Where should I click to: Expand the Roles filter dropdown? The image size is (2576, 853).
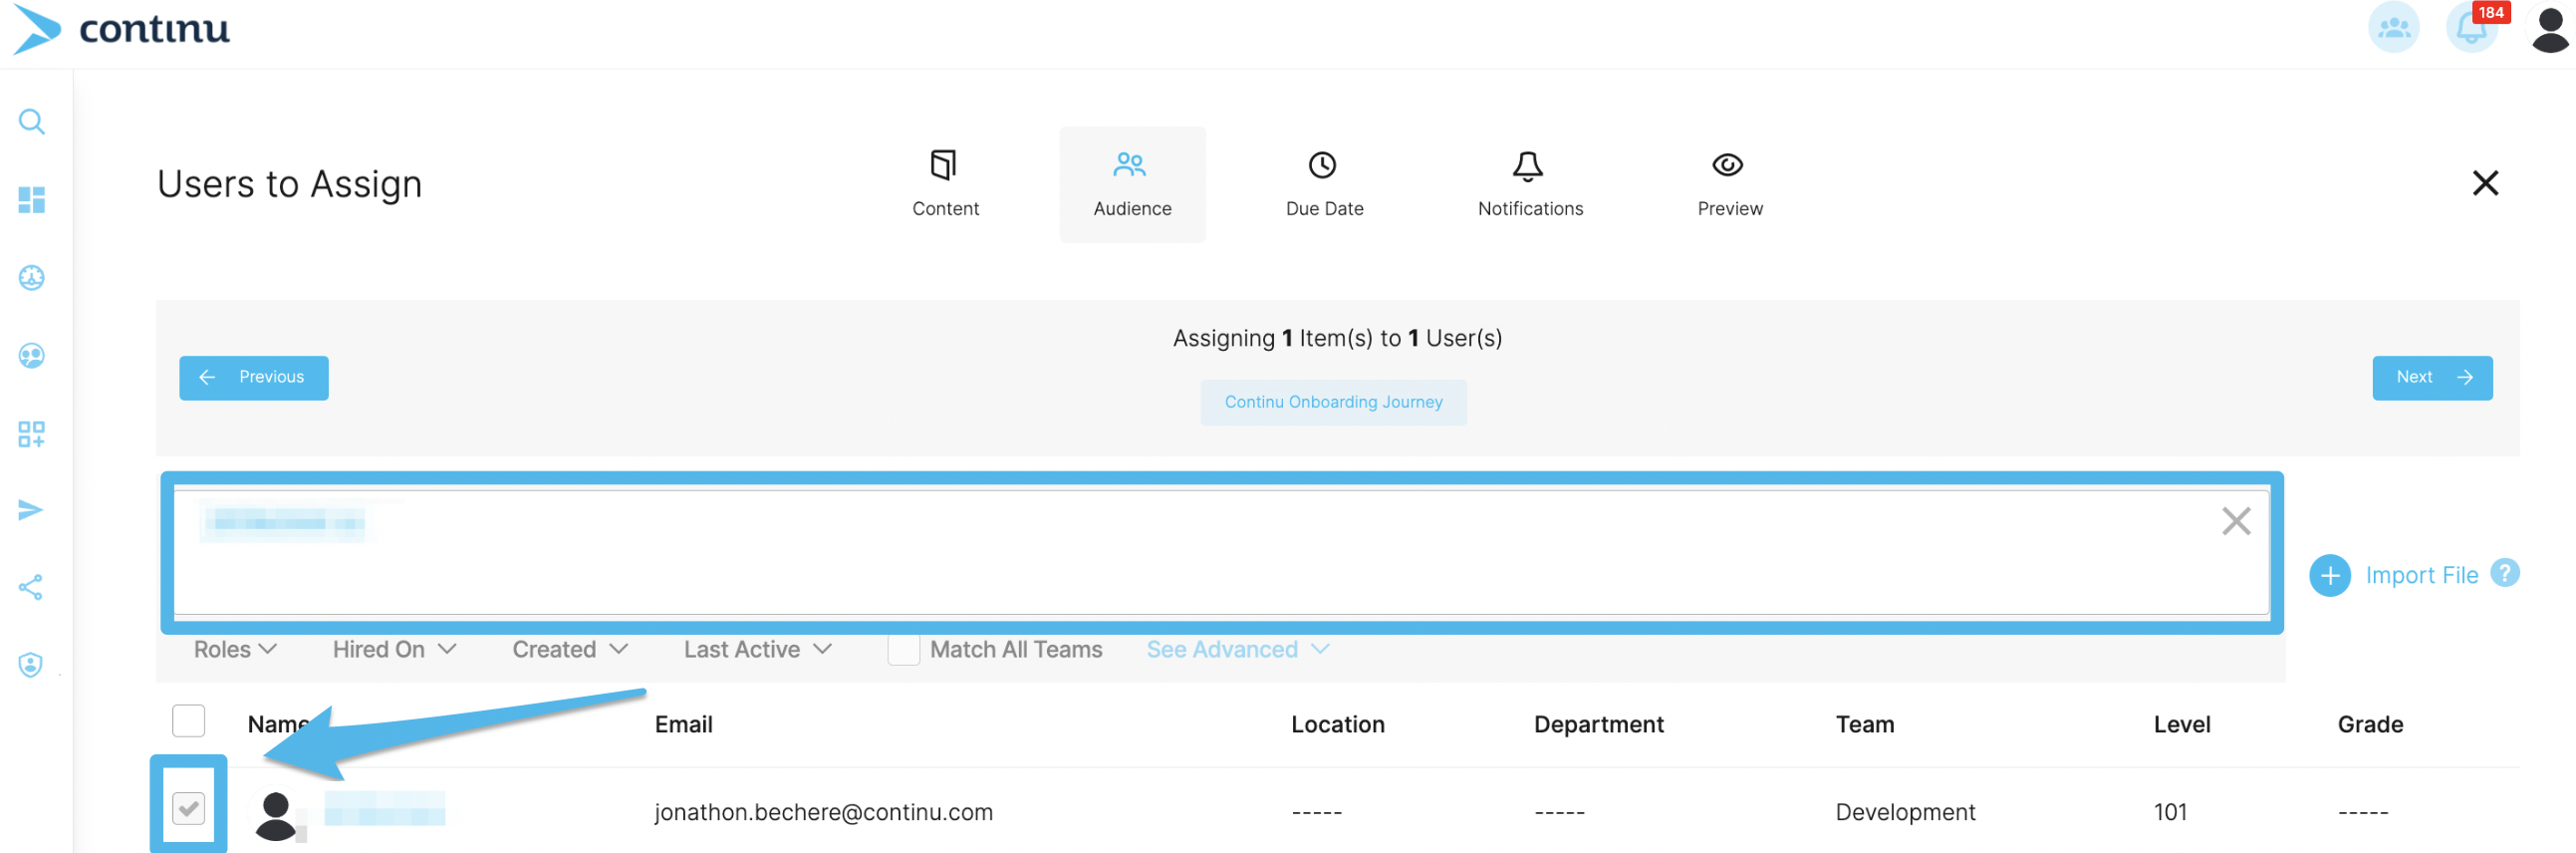pyautogui.click(x=235, y=650)
